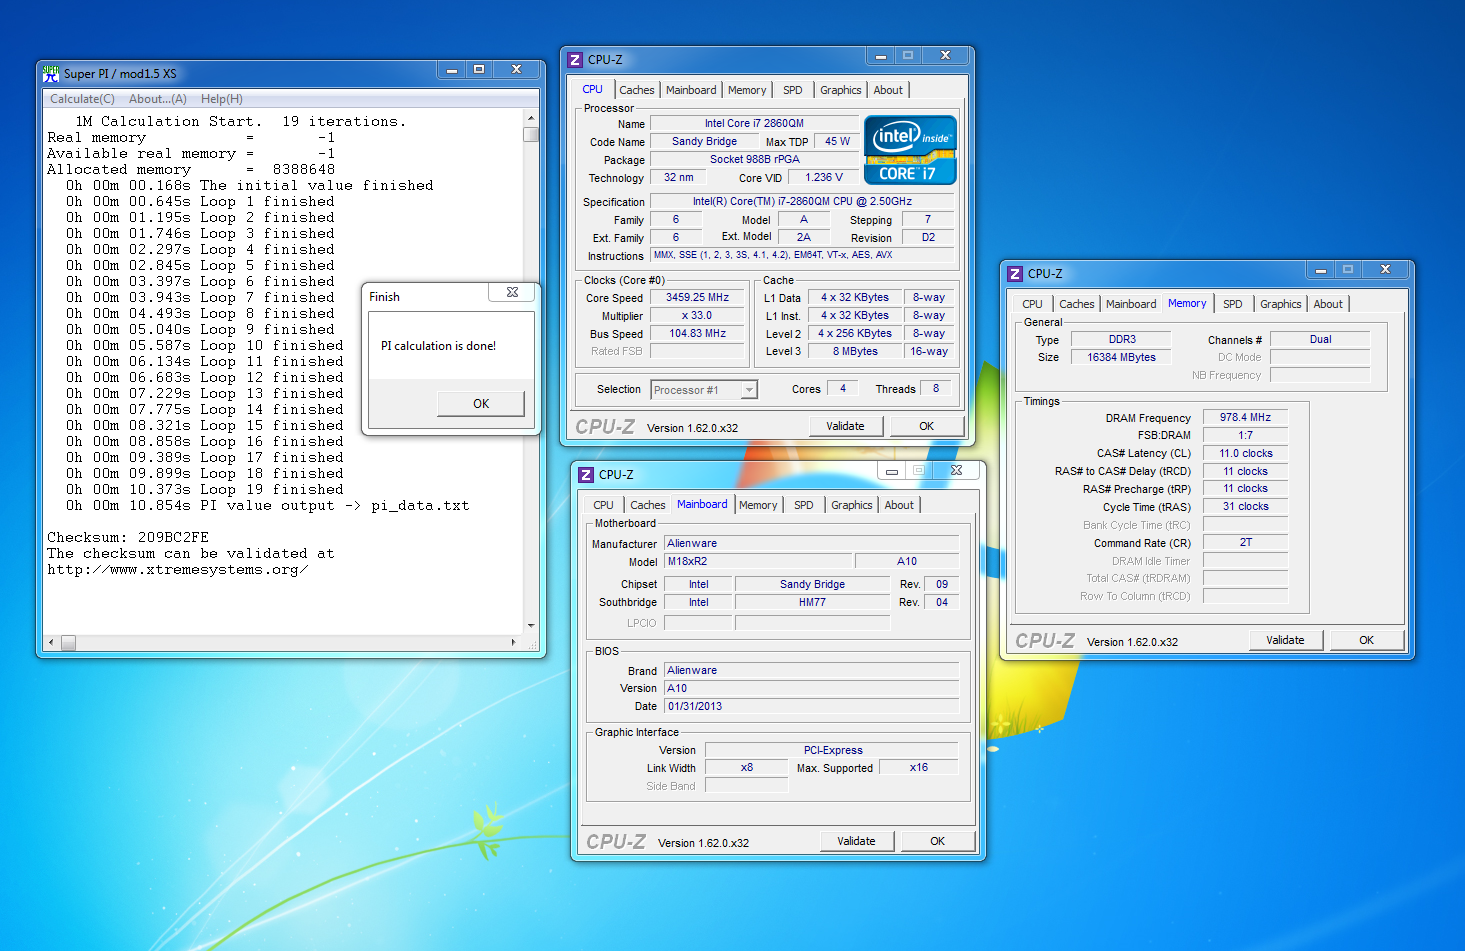Click the Multiplier value x 33.0
Image resolution: width=1465 pixels, height=951 pixels.
tap(697, 315)
